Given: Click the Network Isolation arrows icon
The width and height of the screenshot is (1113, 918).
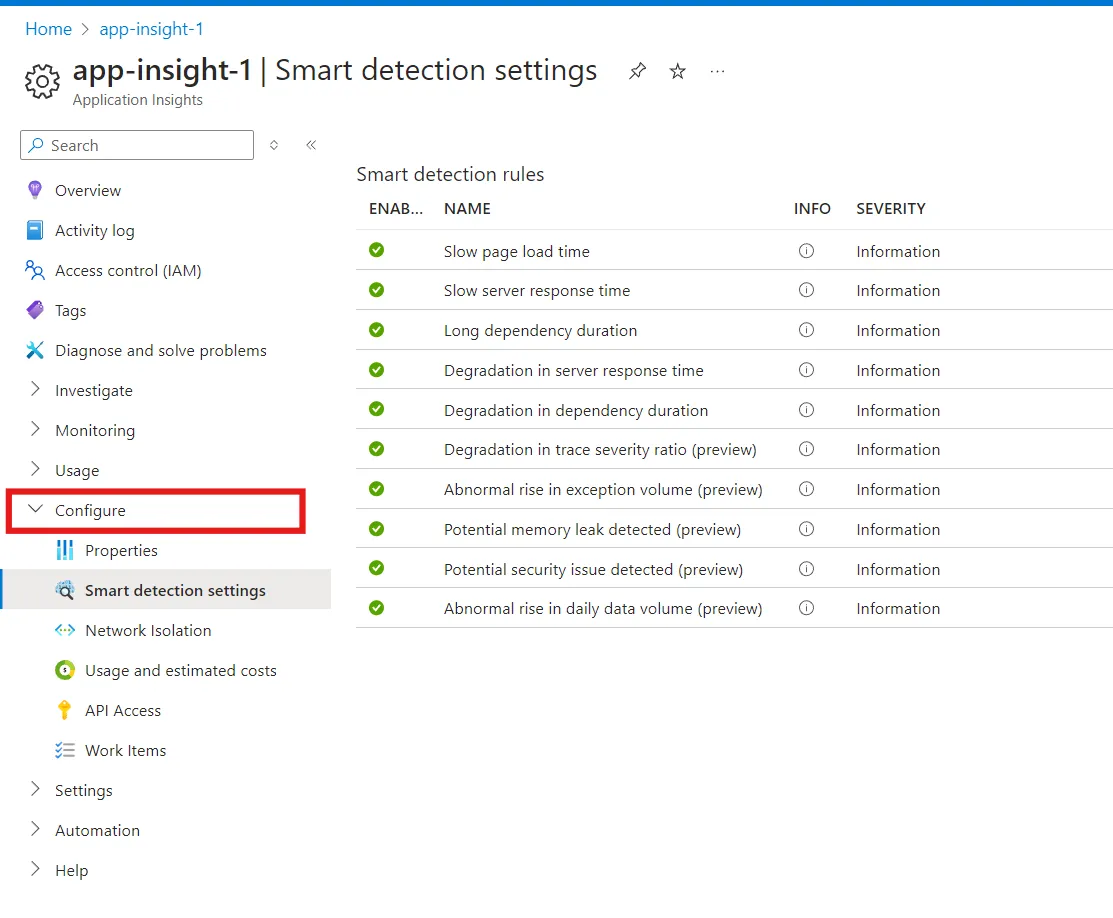Looking at the screenshot, I should pyautogui.click(x=65, y=630).
